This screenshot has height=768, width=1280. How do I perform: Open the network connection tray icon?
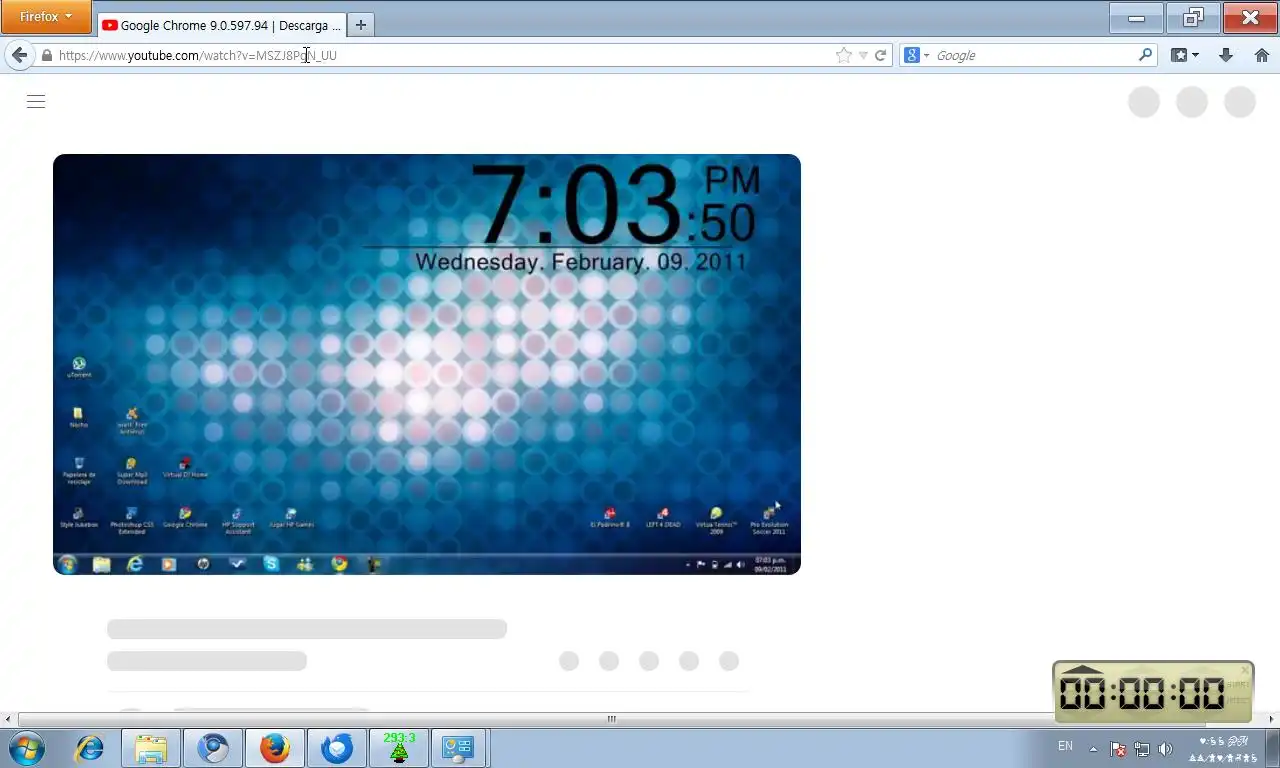tap(1142, 749)
